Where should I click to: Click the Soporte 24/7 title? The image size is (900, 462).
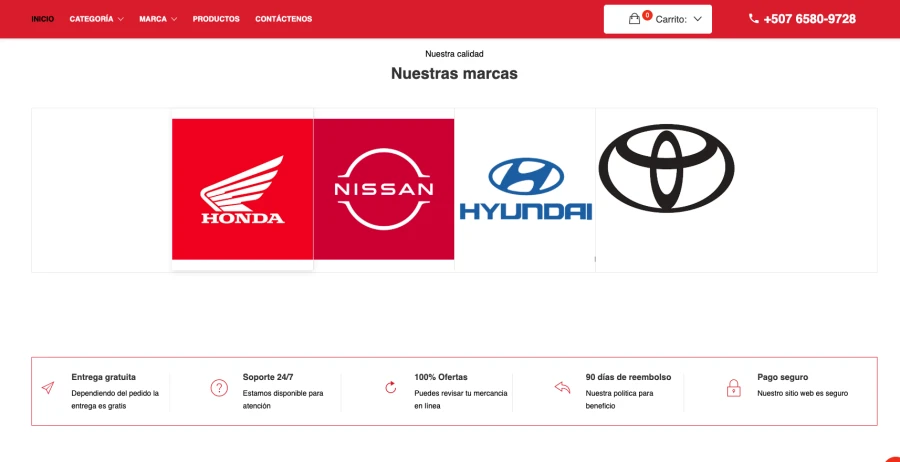click(268, 377)
